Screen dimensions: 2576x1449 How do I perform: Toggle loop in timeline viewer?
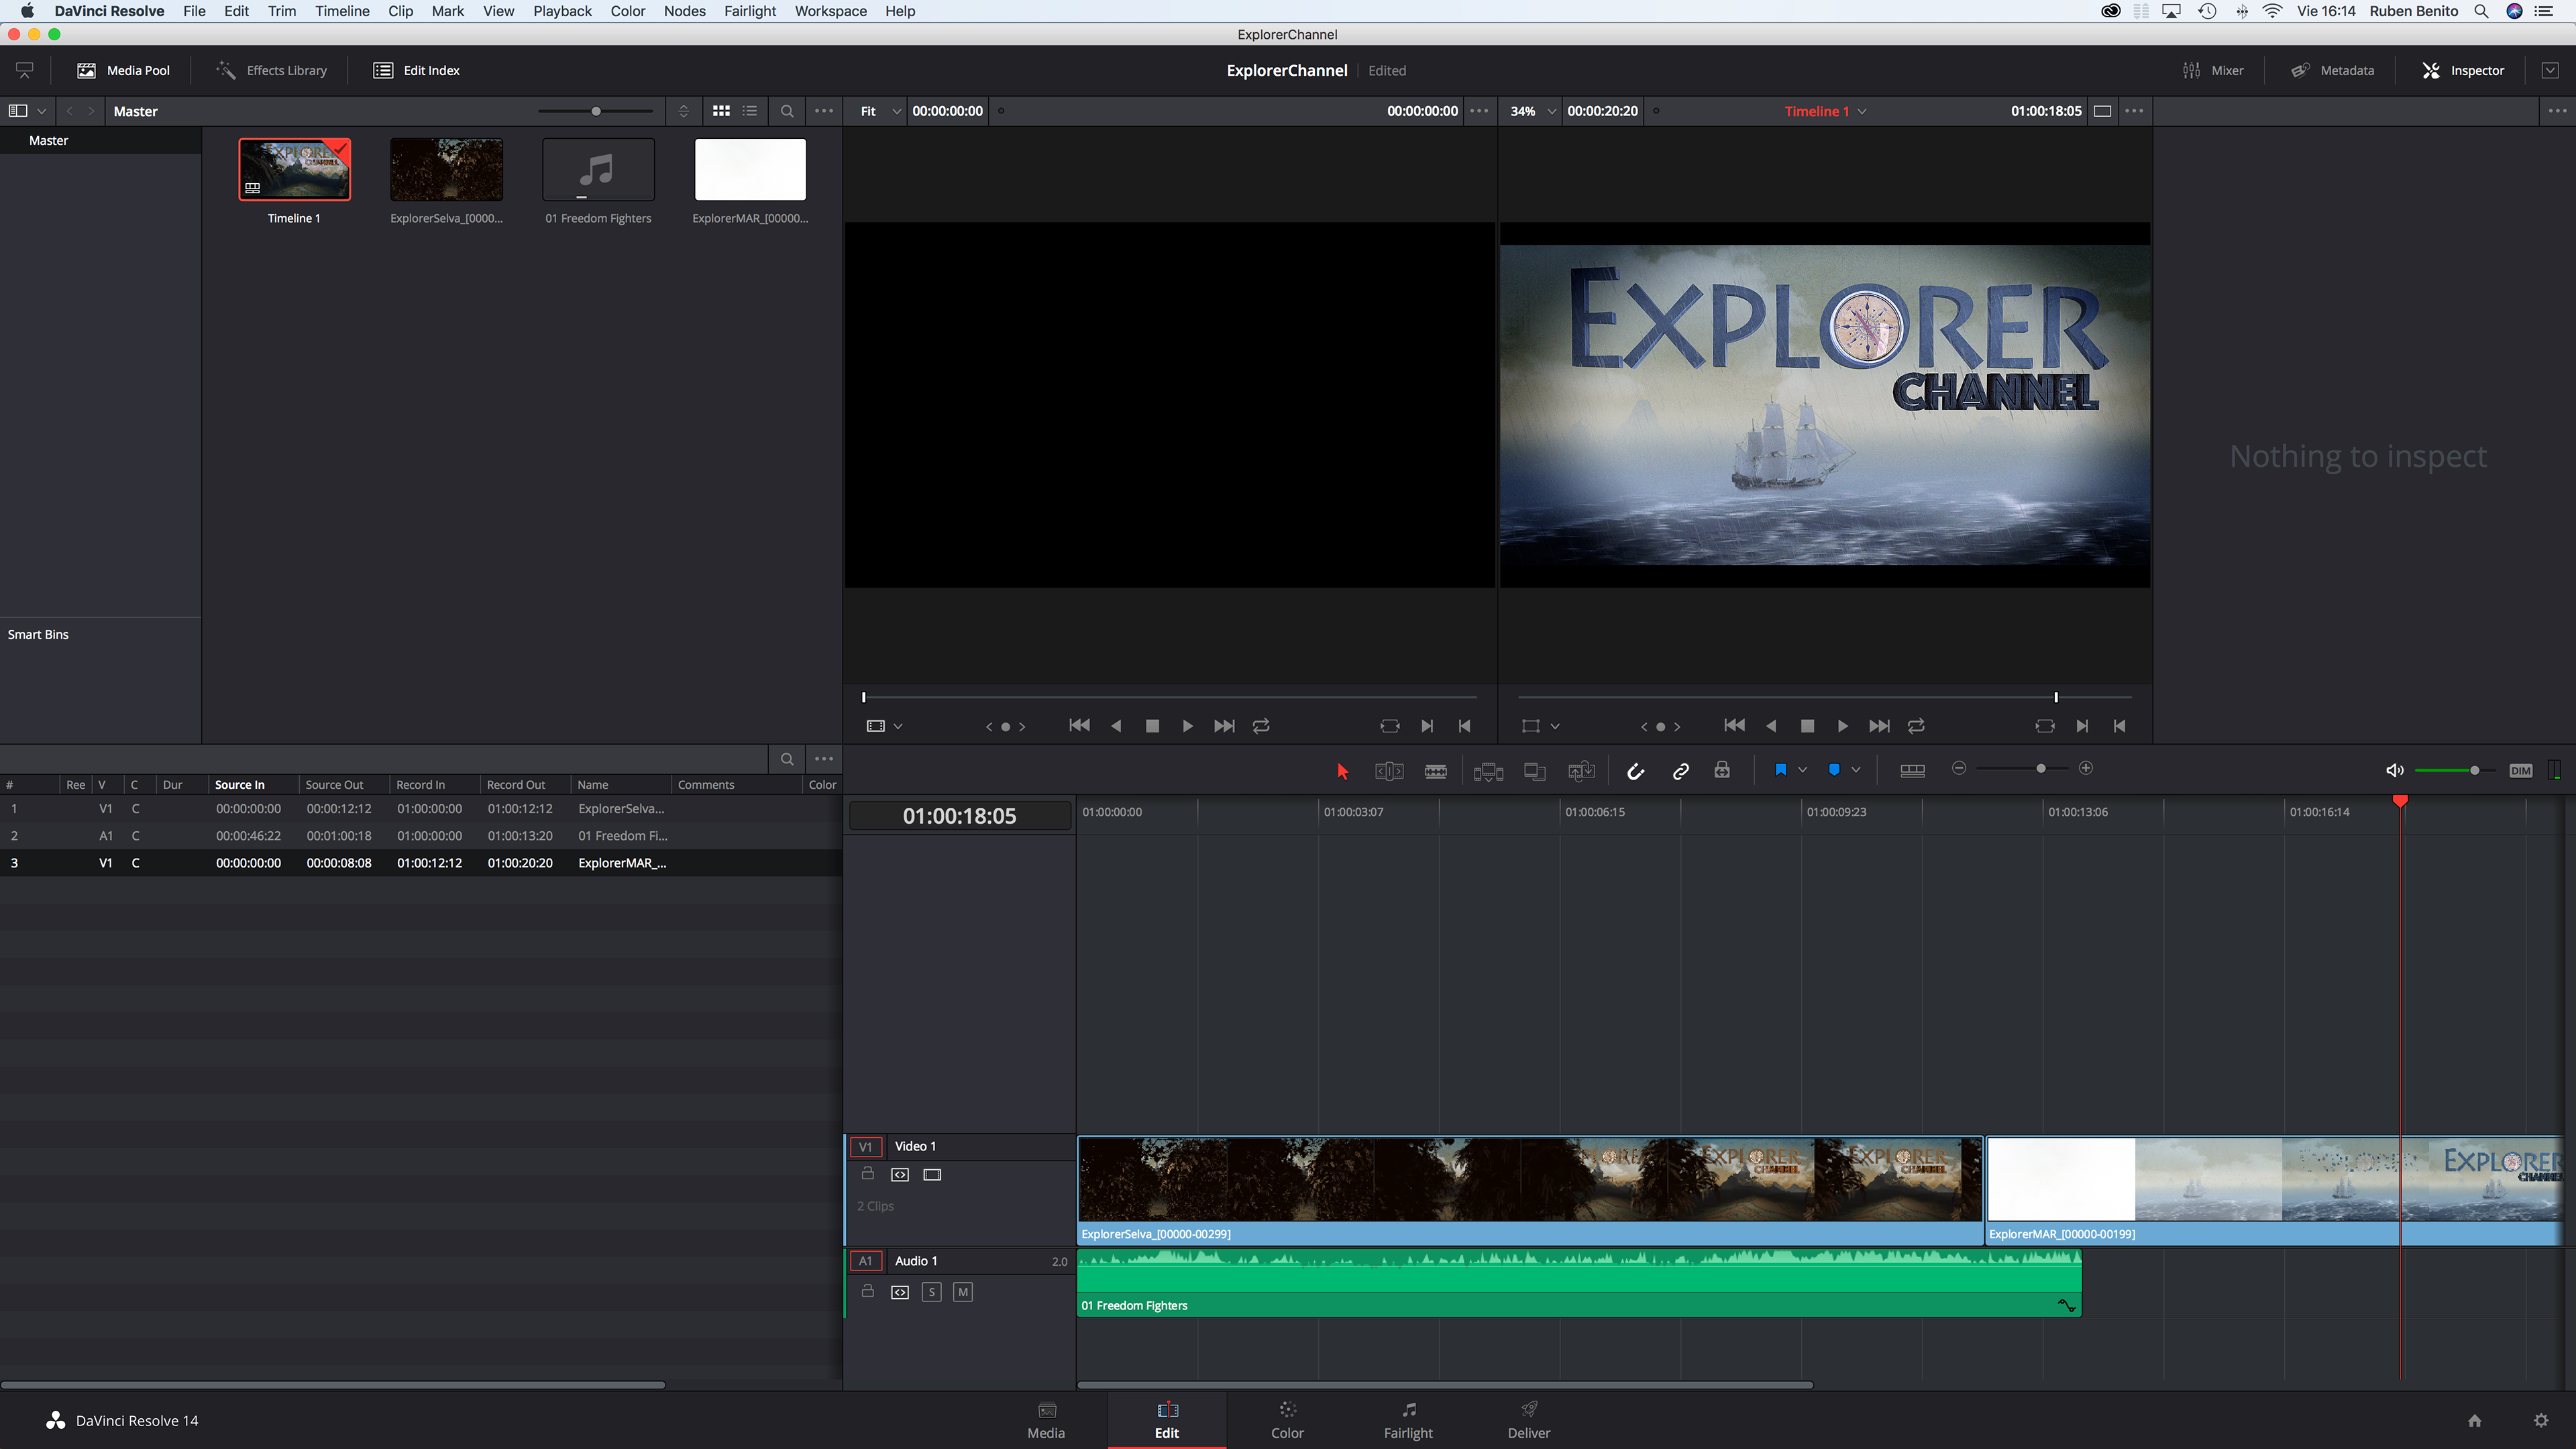(x=1916, y=726)
